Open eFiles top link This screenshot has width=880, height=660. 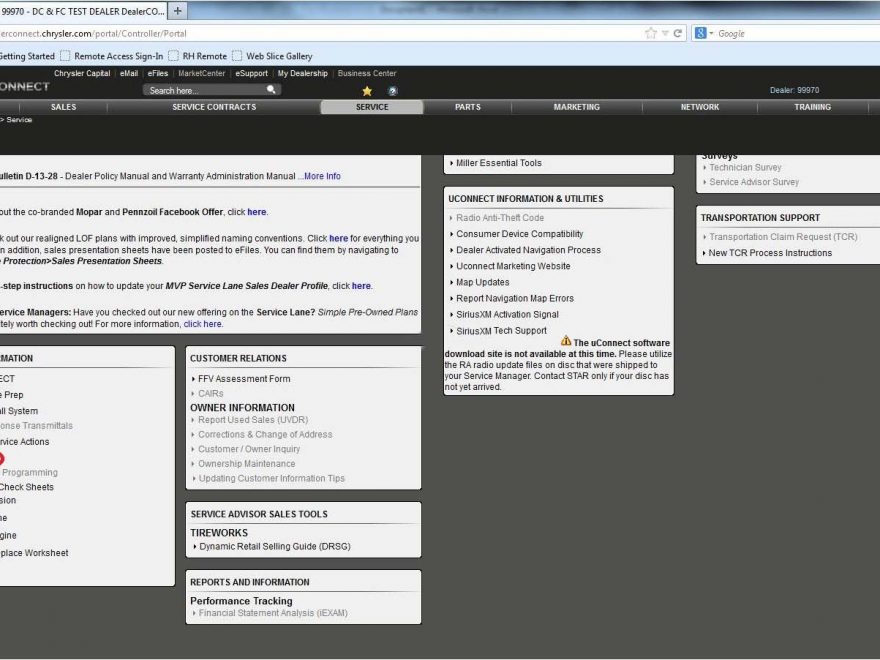[x=158, y=73]
